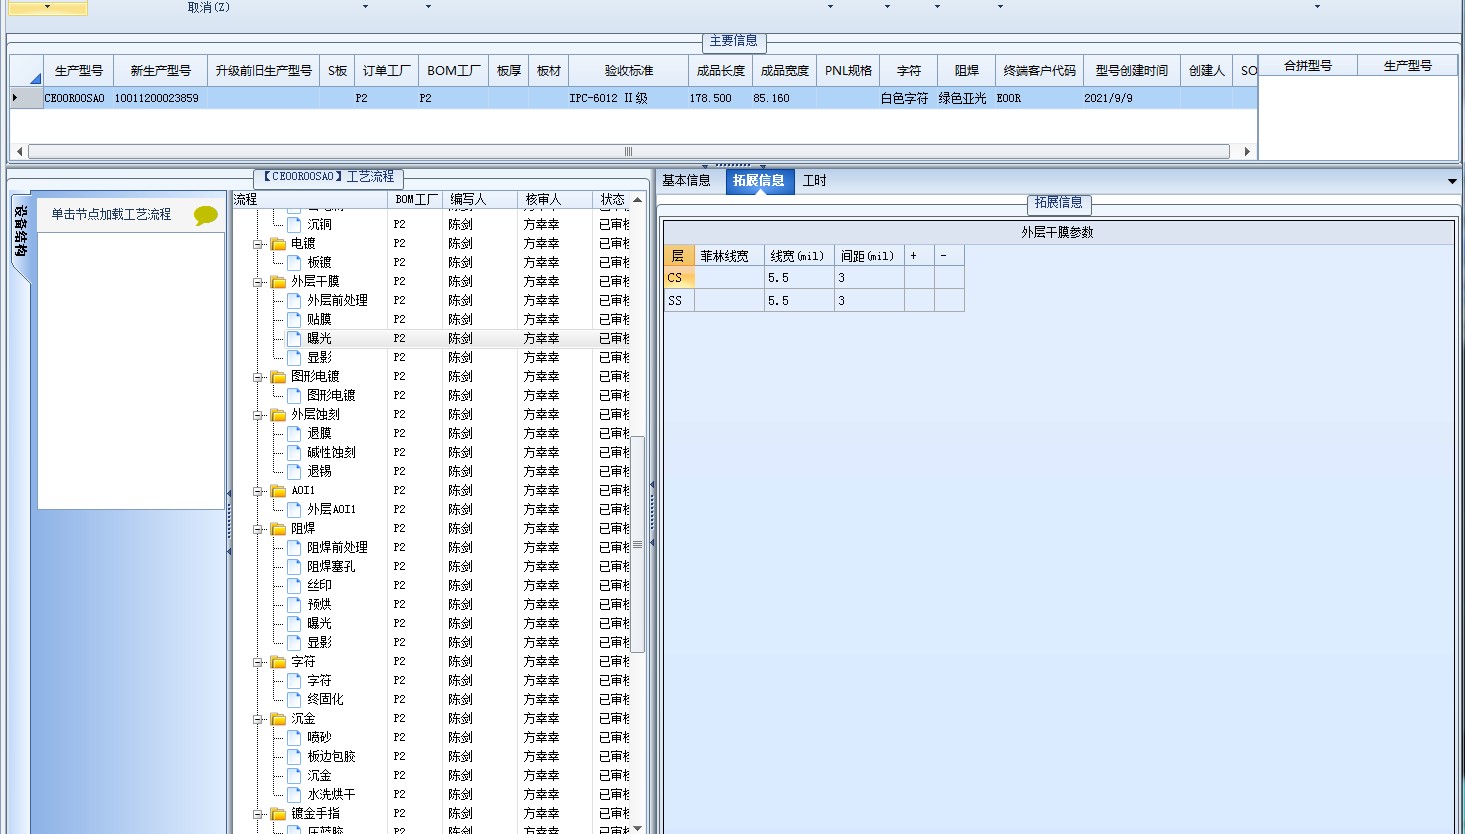This screenshot has width=1465, height=834.
Task: Click the document icon beside 退锡
Action: point(294,472)
